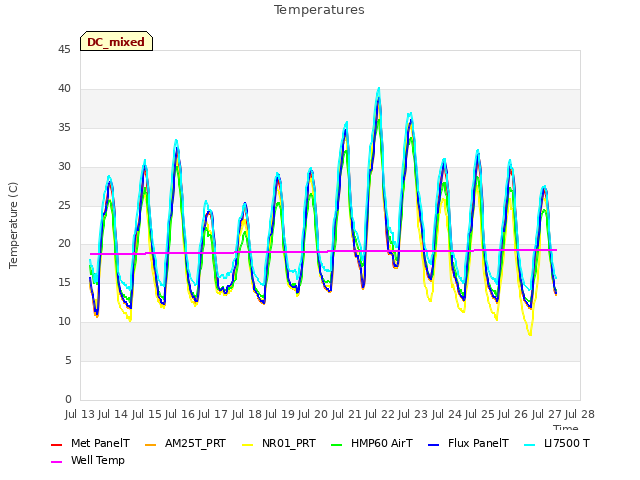The height and width of the screenshot is (480, 640).
Task: Click the blue Flux PanelT legend swatch
Action: pyautogui.click(x=433, y=444)
